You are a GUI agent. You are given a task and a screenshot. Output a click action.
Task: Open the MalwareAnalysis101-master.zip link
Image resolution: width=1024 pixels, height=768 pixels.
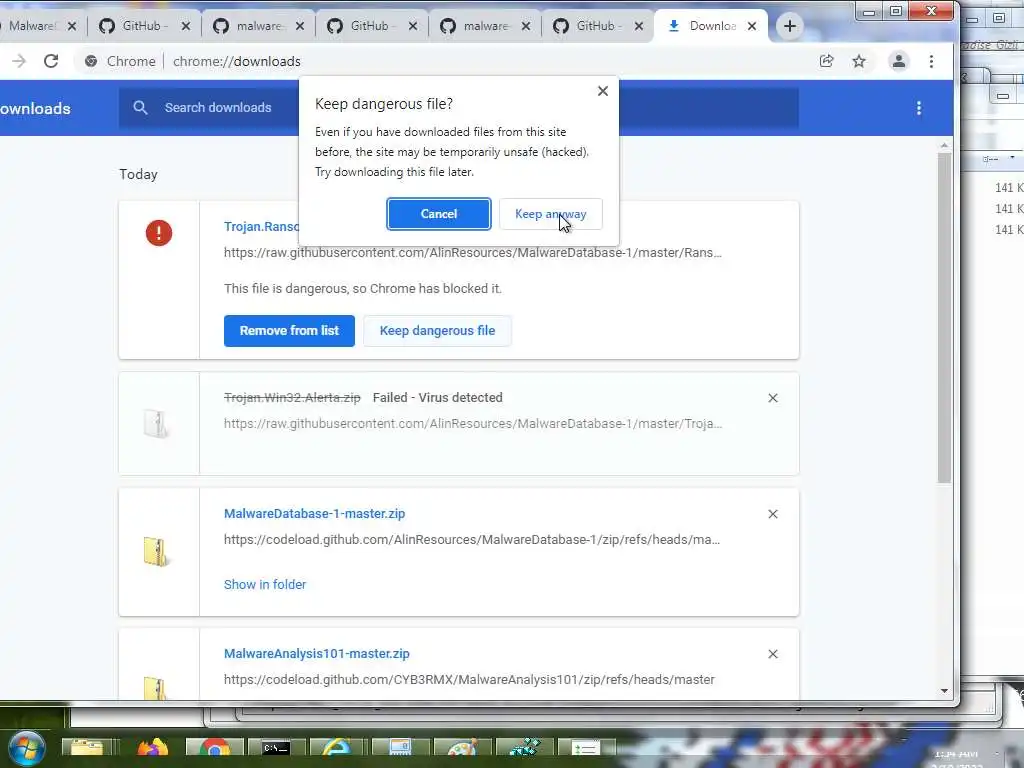pyautogui.click(x=317, y=654)
